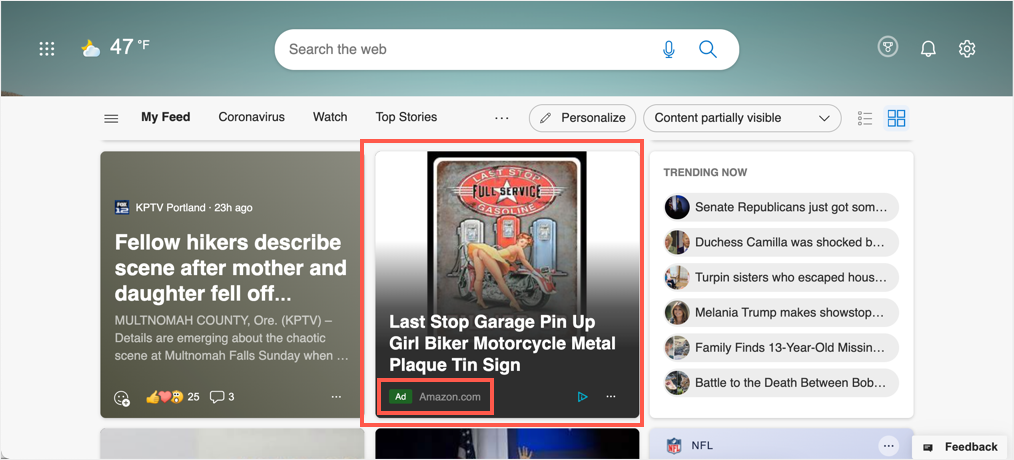Click in the Search the web field
Image resolution: width=1014 pixels, height=460 pixels.
tap(460, 49)
